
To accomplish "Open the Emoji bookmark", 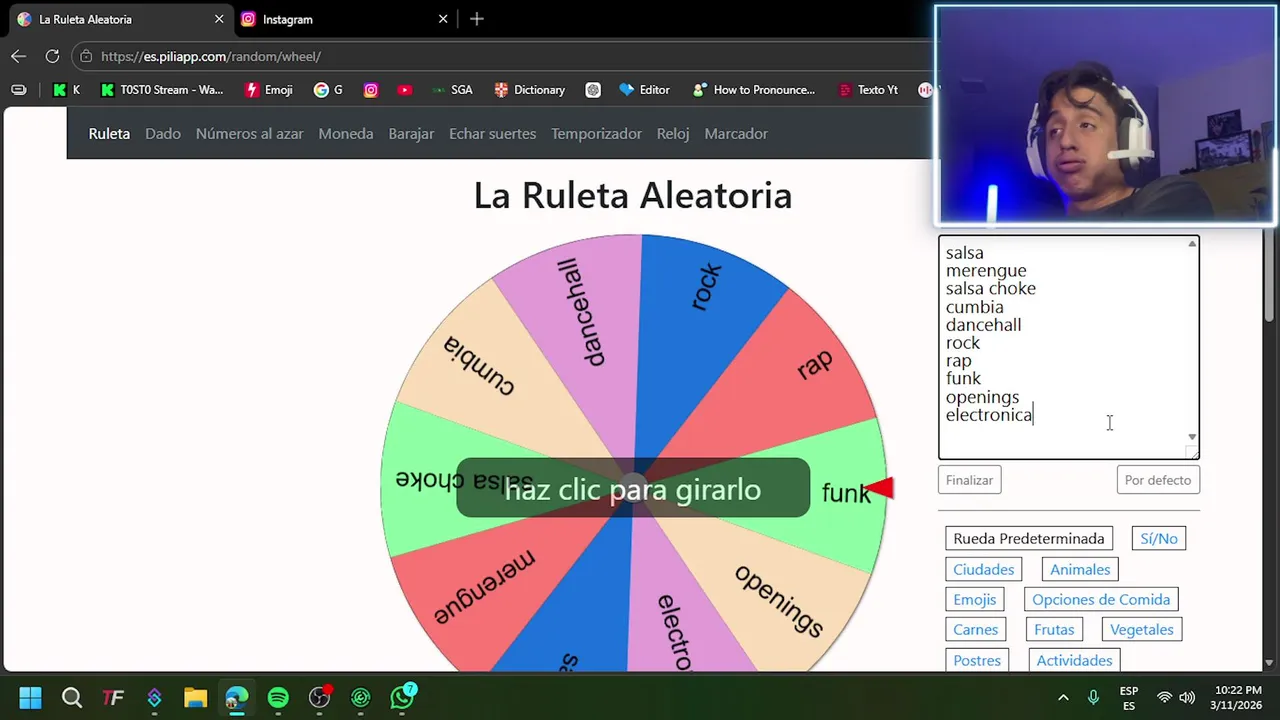I will click(x=269, y=90).
